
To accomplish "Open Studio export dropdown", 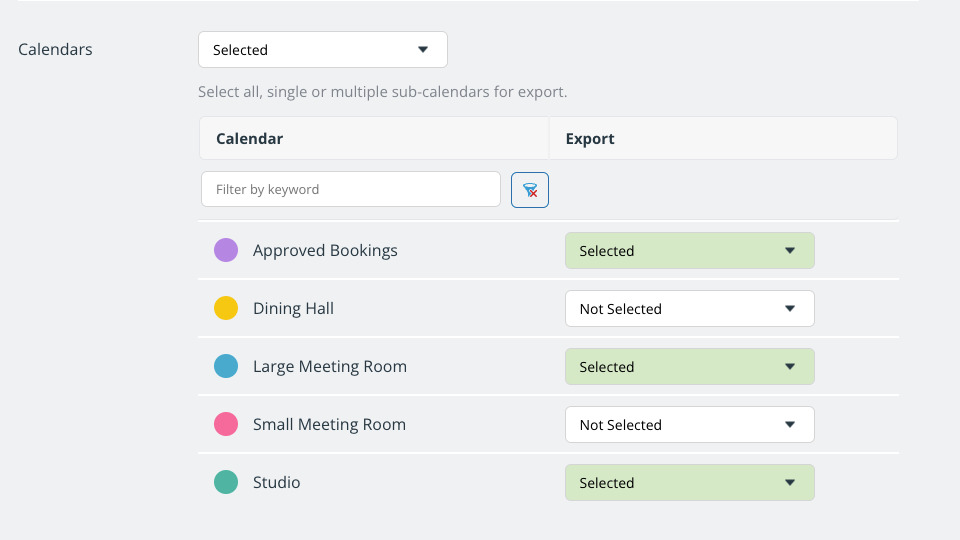I will pyautogui.click(x=689, y=482).
